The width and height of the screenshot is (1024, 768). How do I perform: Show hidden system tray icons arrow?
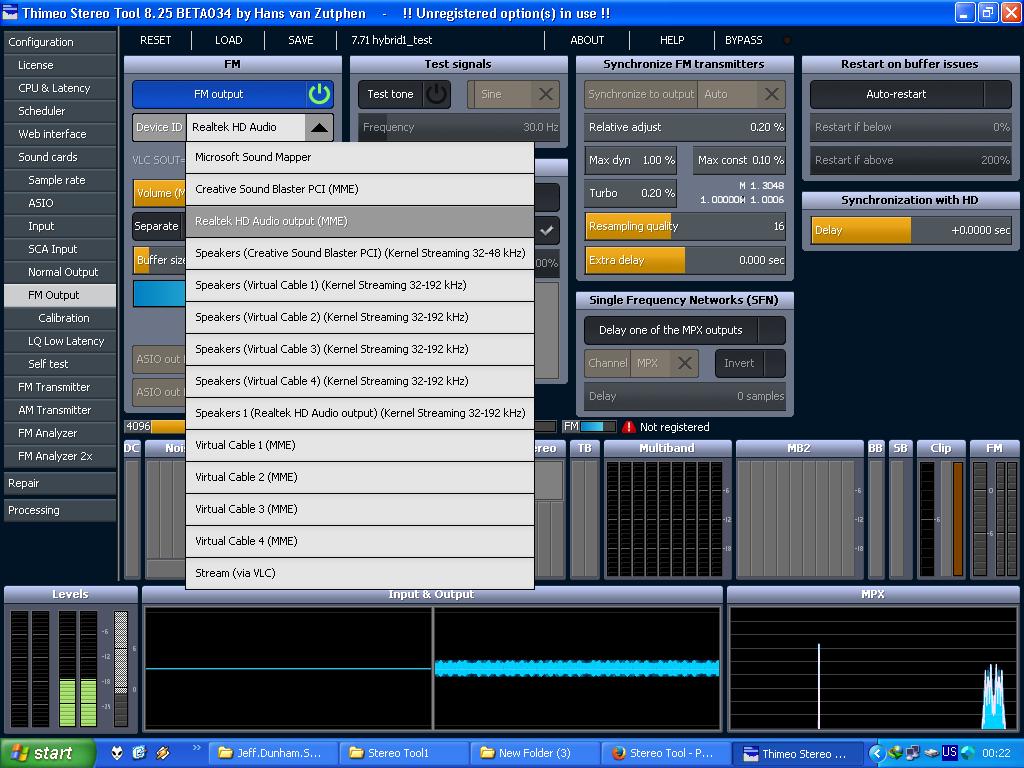876,753
